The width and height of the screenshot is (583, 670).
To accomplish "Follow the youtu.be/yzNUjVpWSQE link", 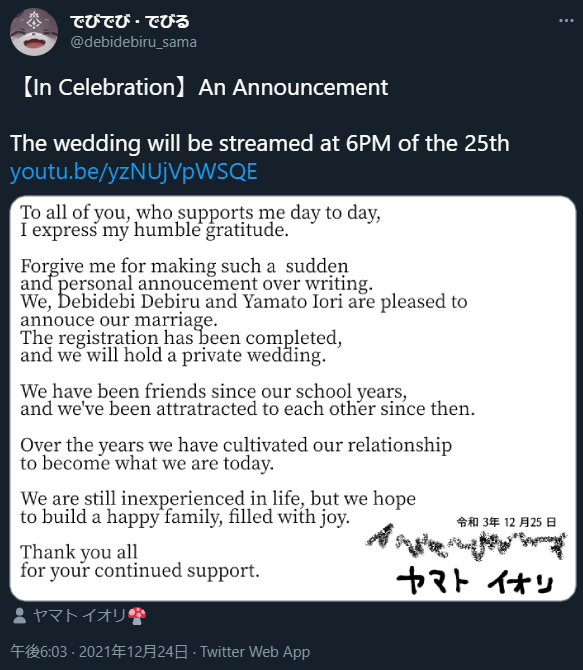I will click(133, 172).
